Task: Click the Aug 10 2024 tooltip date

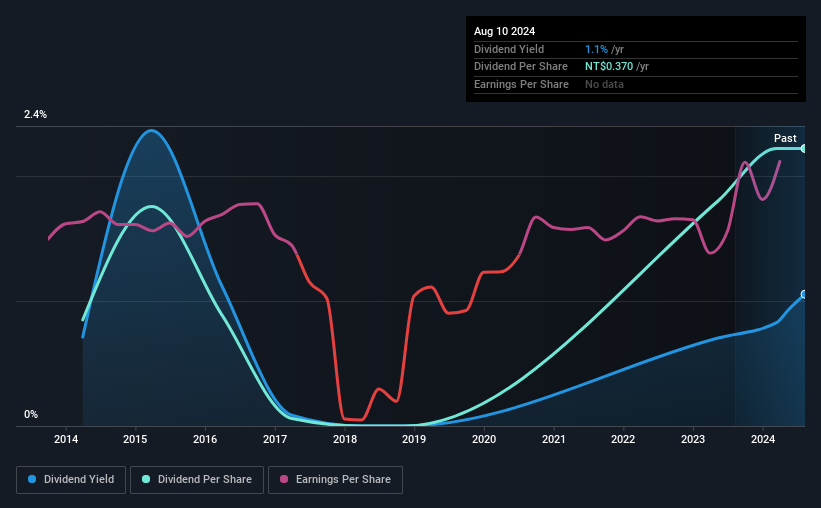Action: (x=504, y=31)
